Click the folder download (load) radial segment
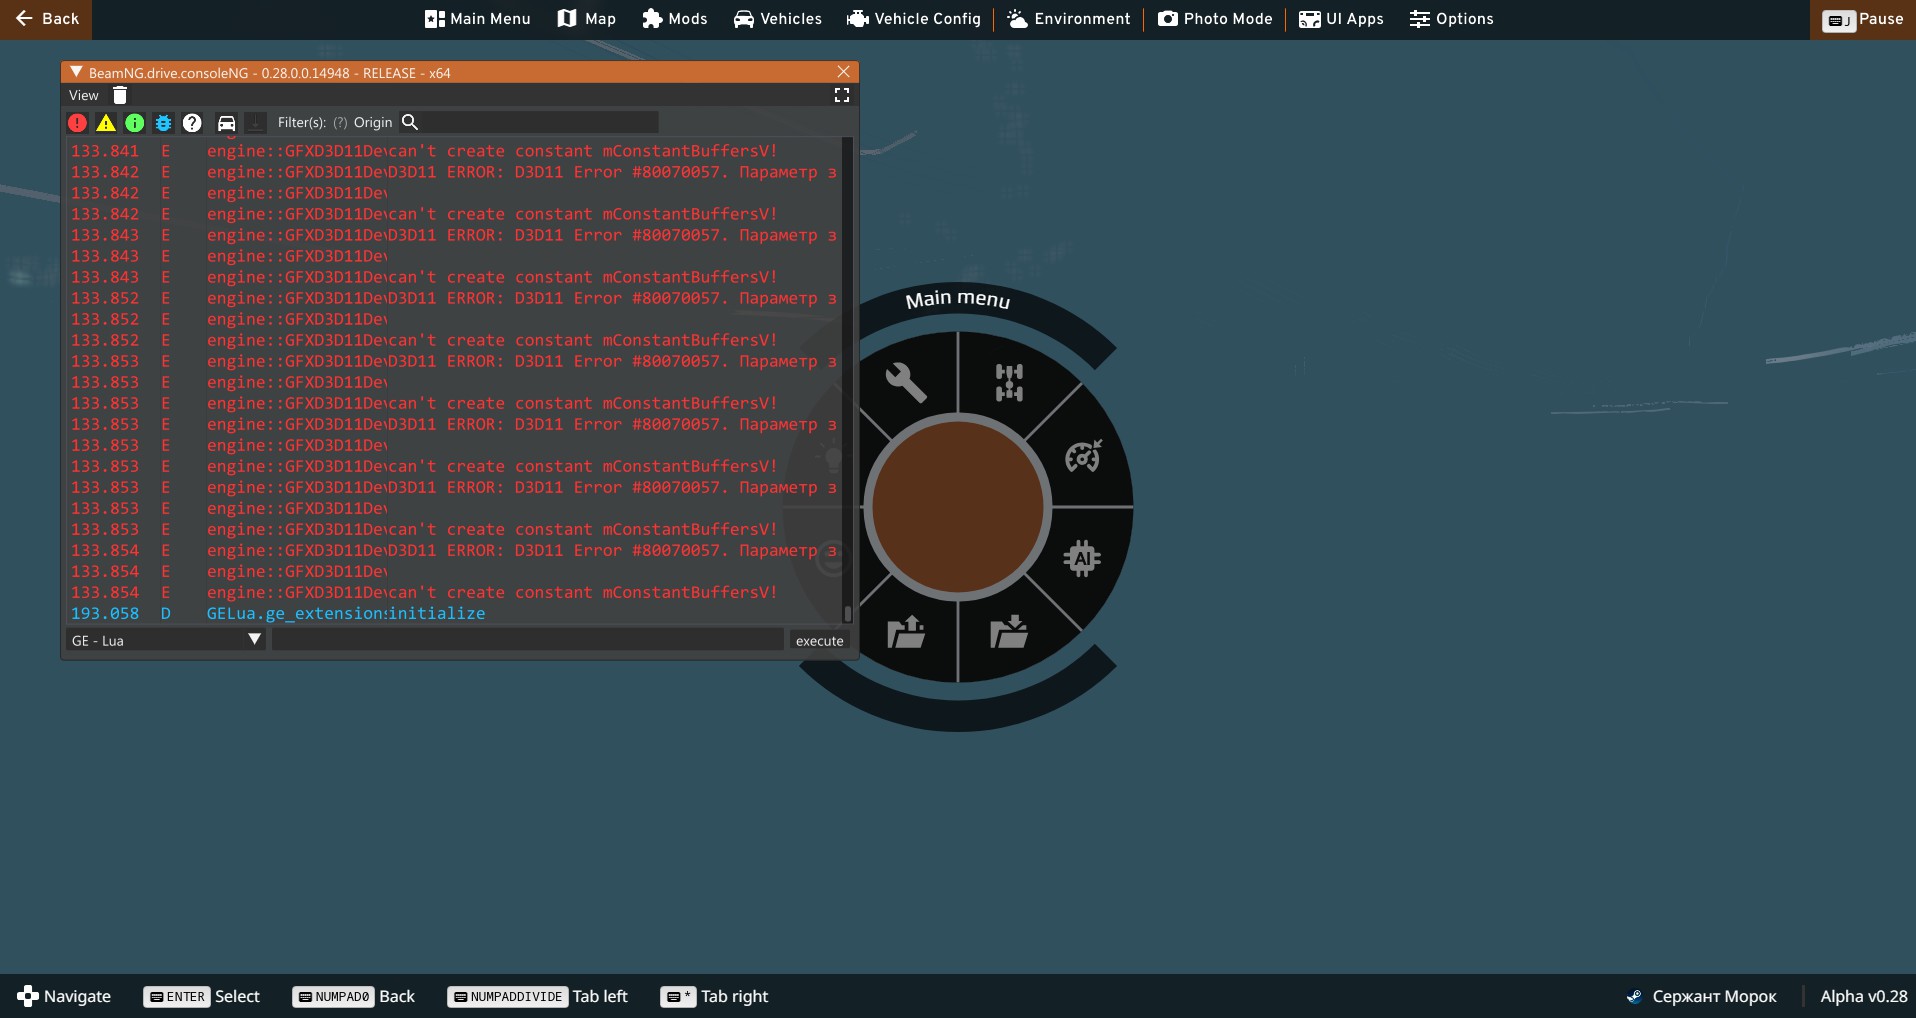 point(1009,632)
